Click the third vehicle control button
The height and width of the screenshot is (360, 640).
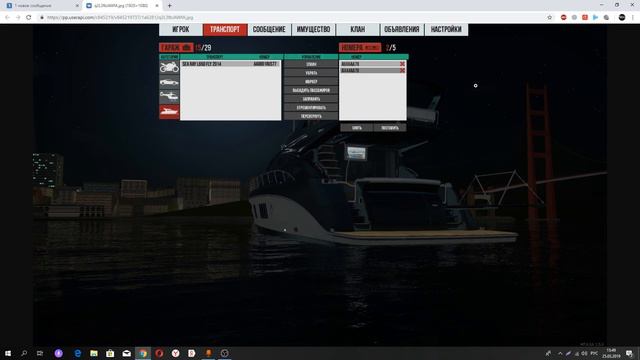(311, 82)
